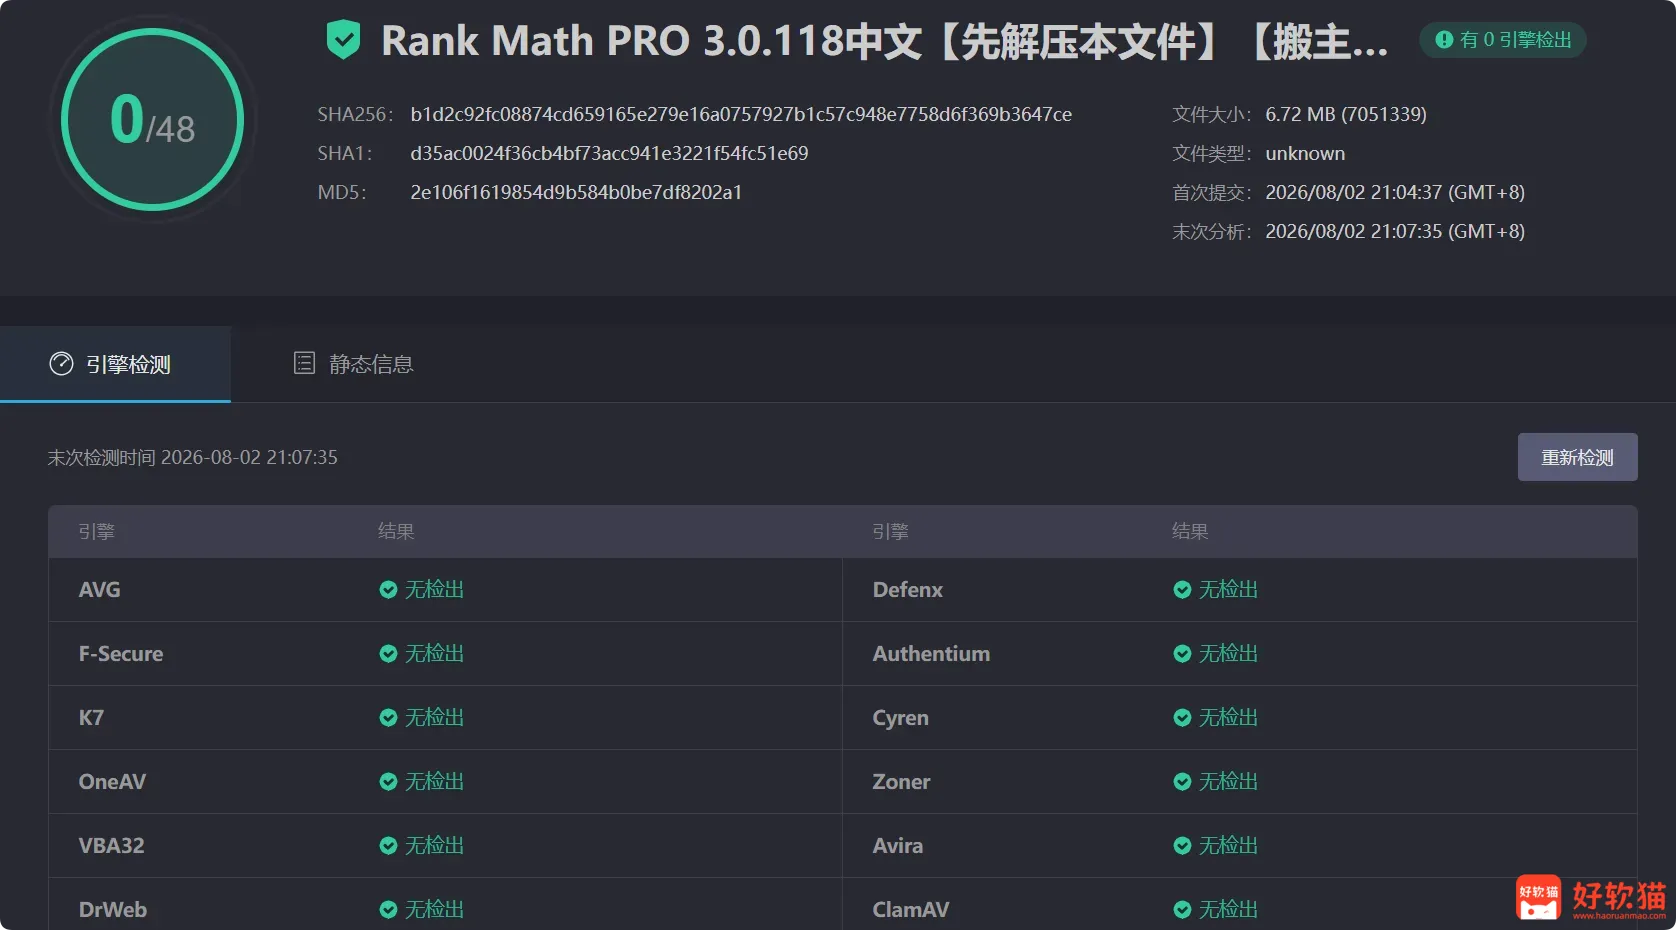Click the 末次检测时间 line above the table
Viewport: 1676px width, 930px height.
[x=193, y=457]
